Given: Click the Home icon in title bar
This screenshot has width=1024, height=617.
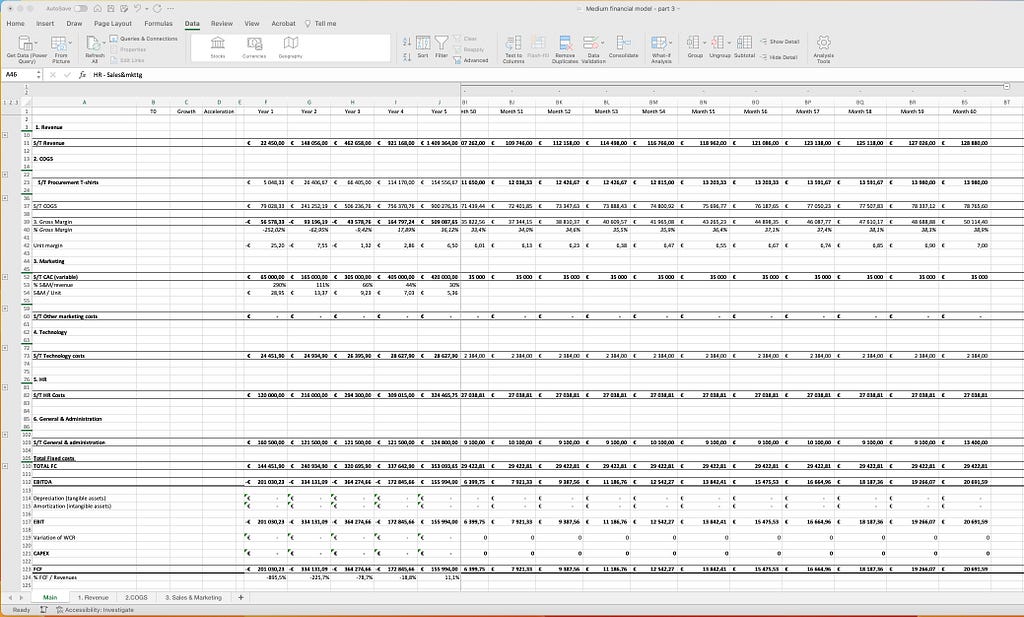Looking at the screenshot, I should pos(97,8).
